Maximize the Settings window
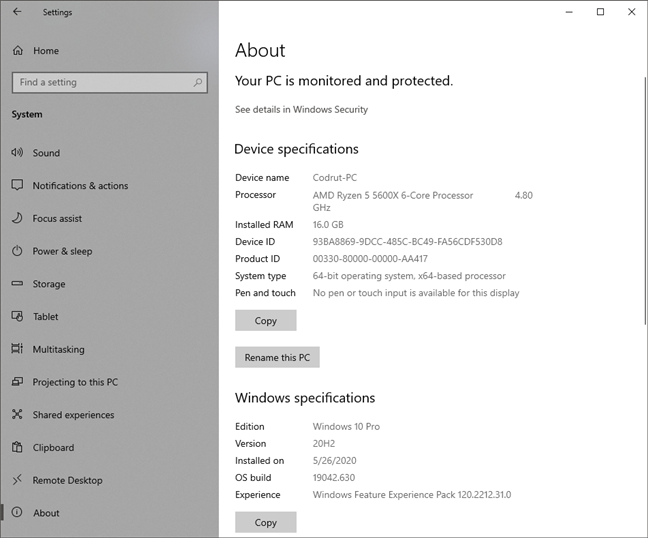The image size is (648, 538). pos(600,12)
